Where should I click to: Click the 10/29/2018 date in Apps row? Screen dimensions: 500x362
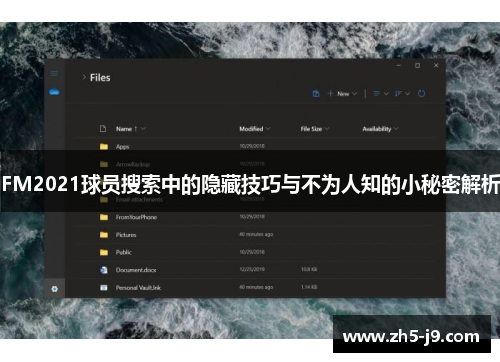[x=252, y=146]
